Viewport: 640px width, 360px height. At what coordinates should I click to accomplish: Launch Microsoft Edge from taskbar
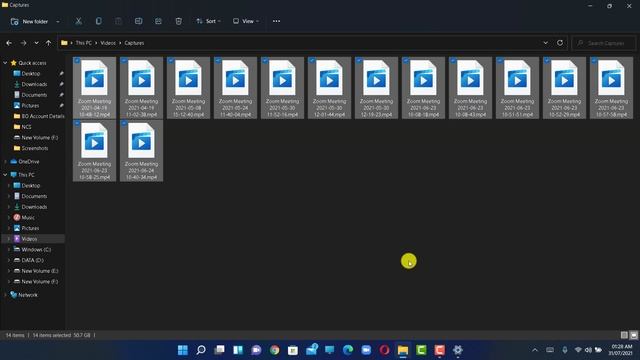click(348, 350)
